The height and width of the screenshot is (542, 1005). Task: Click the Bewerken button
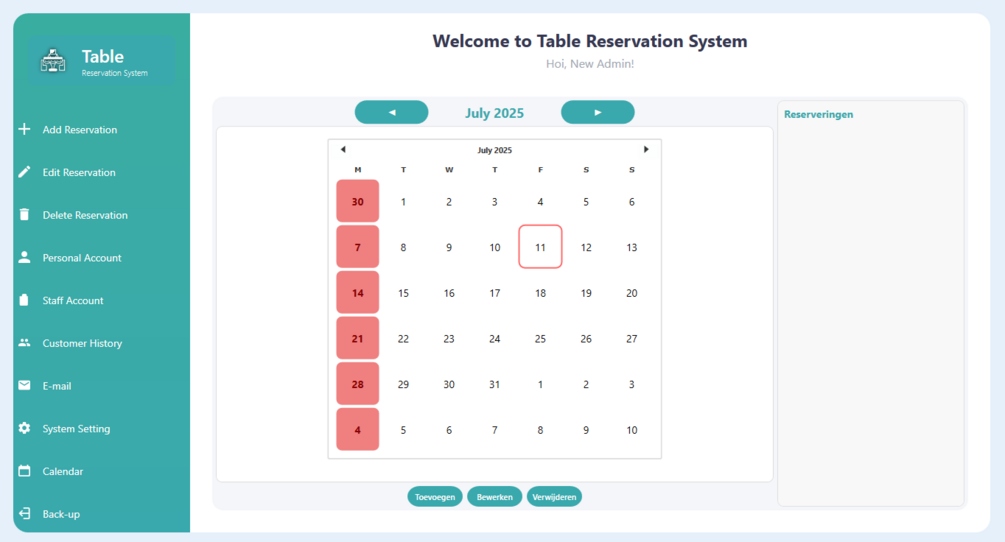coord(494,497)
